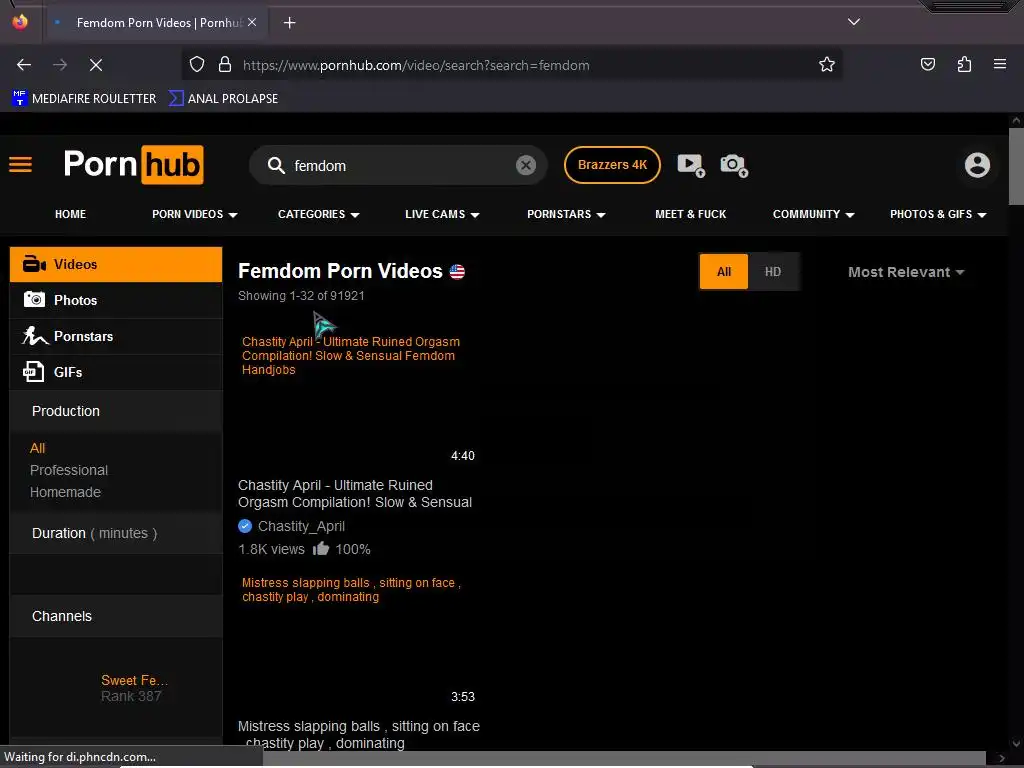
Task: Close the Femdom Porn Videos browser tab
Action: 252,22
